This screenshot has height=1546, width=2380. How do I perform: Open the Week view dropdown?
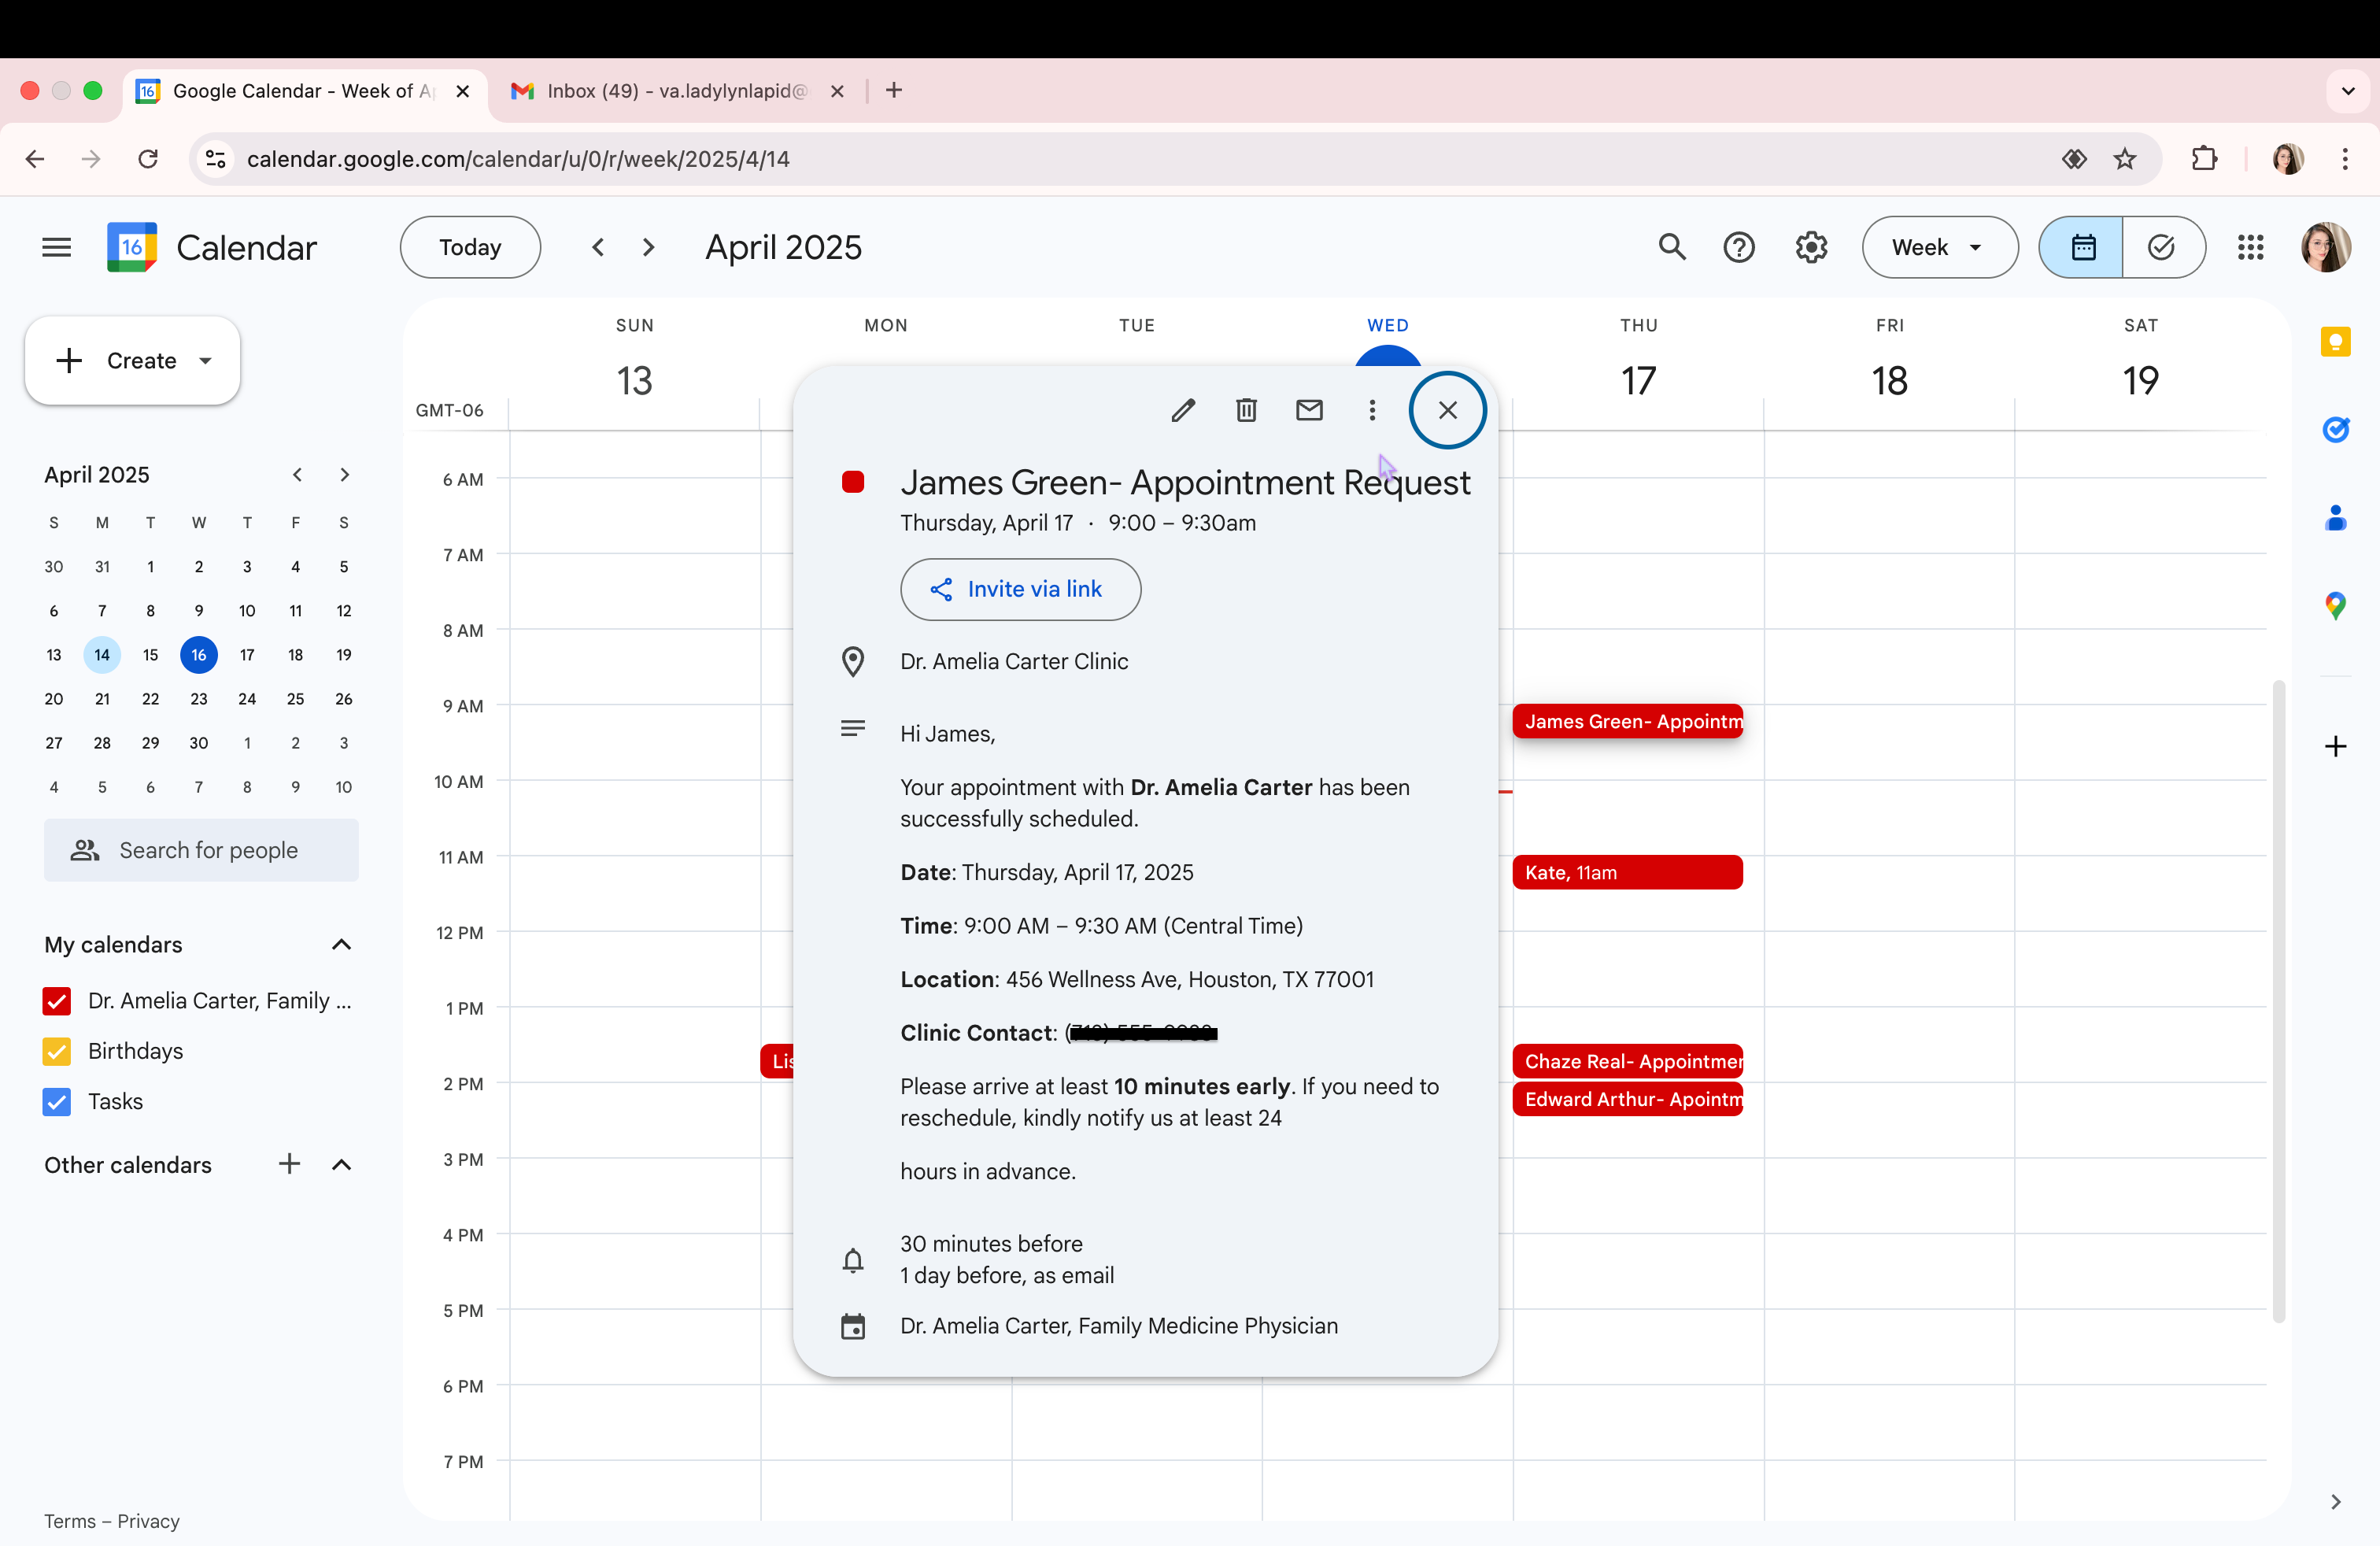coord(1939,247)
